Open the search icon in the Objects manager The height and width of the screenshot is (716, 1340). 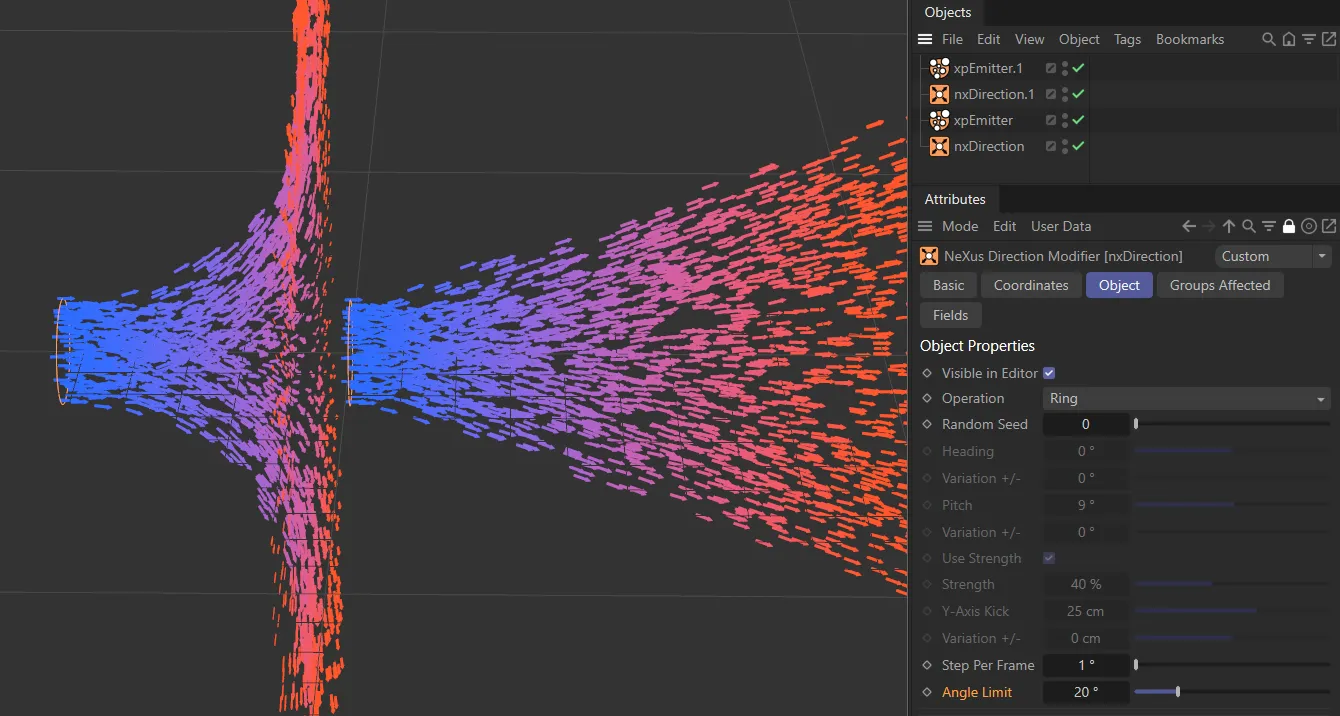coord(1268,39)
